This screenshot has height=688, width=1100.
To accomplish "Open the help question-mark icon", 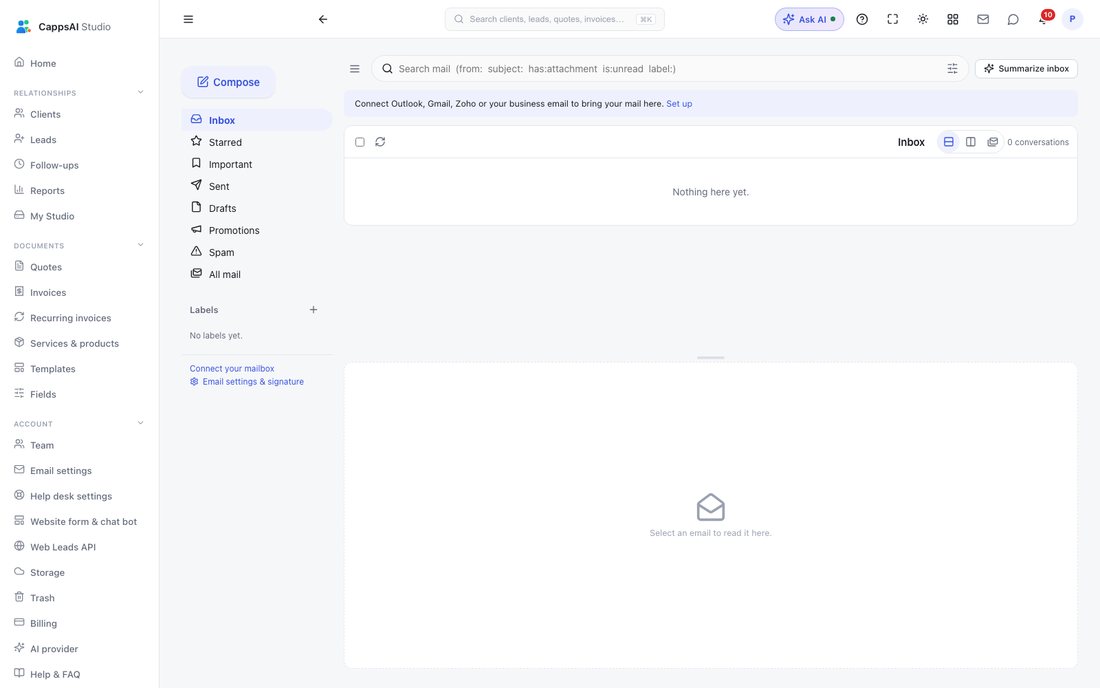I will 862,20.
